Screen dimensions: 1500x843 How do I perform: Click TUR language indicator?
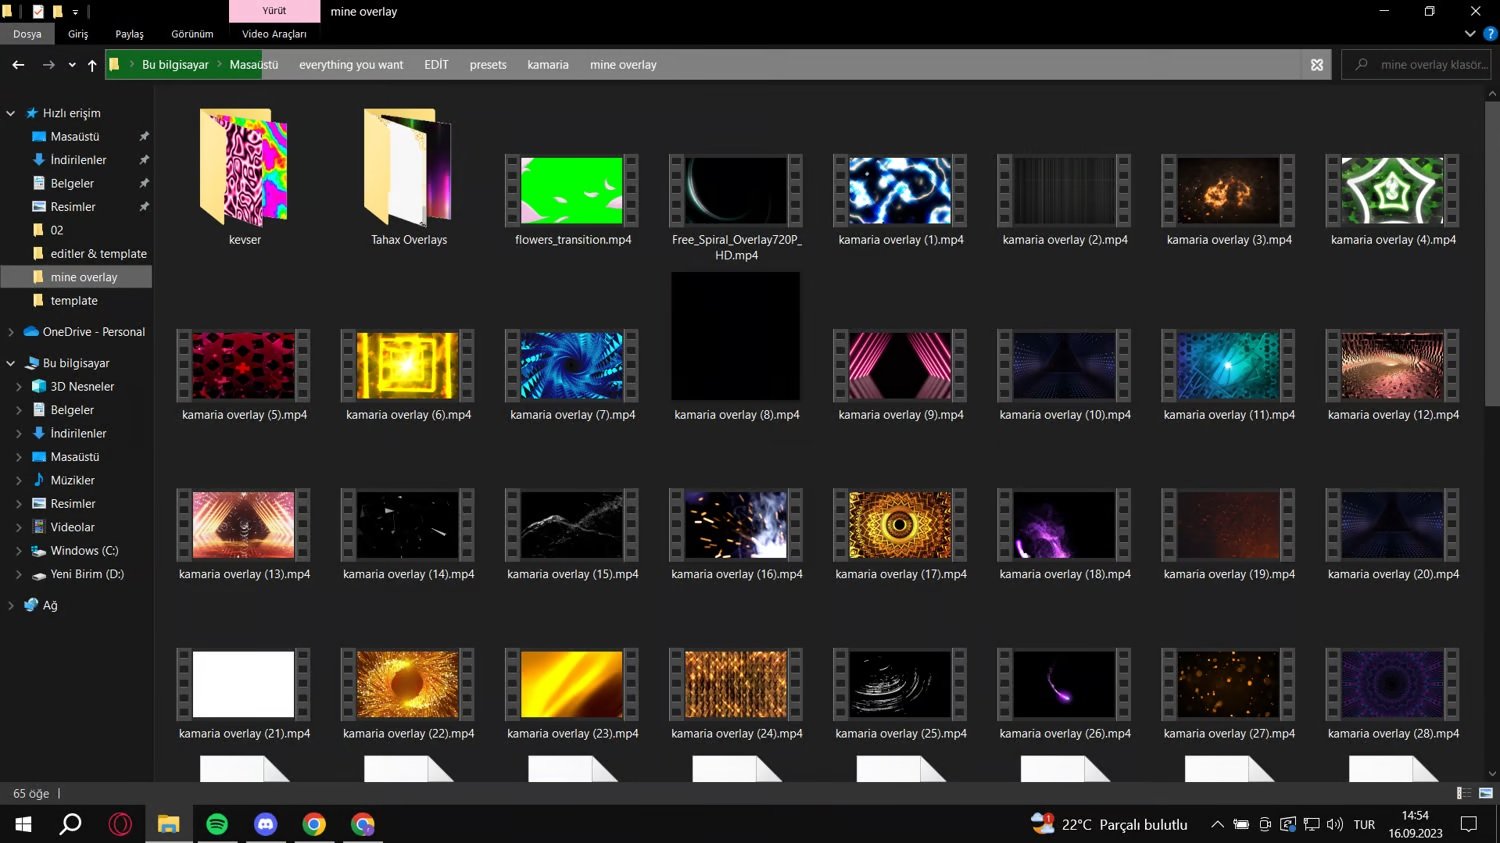click(1364, 825)
